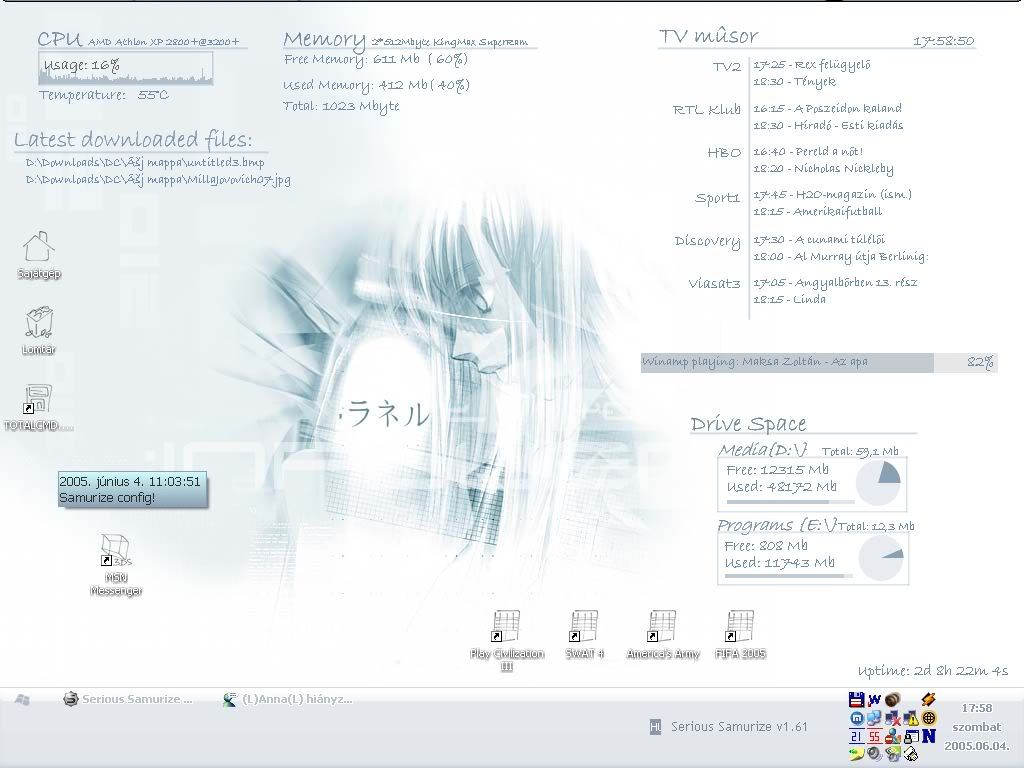Open the Lomtár recycle bin icon
Viewport: 1024px width, 768px height.
tap(38, 324)
